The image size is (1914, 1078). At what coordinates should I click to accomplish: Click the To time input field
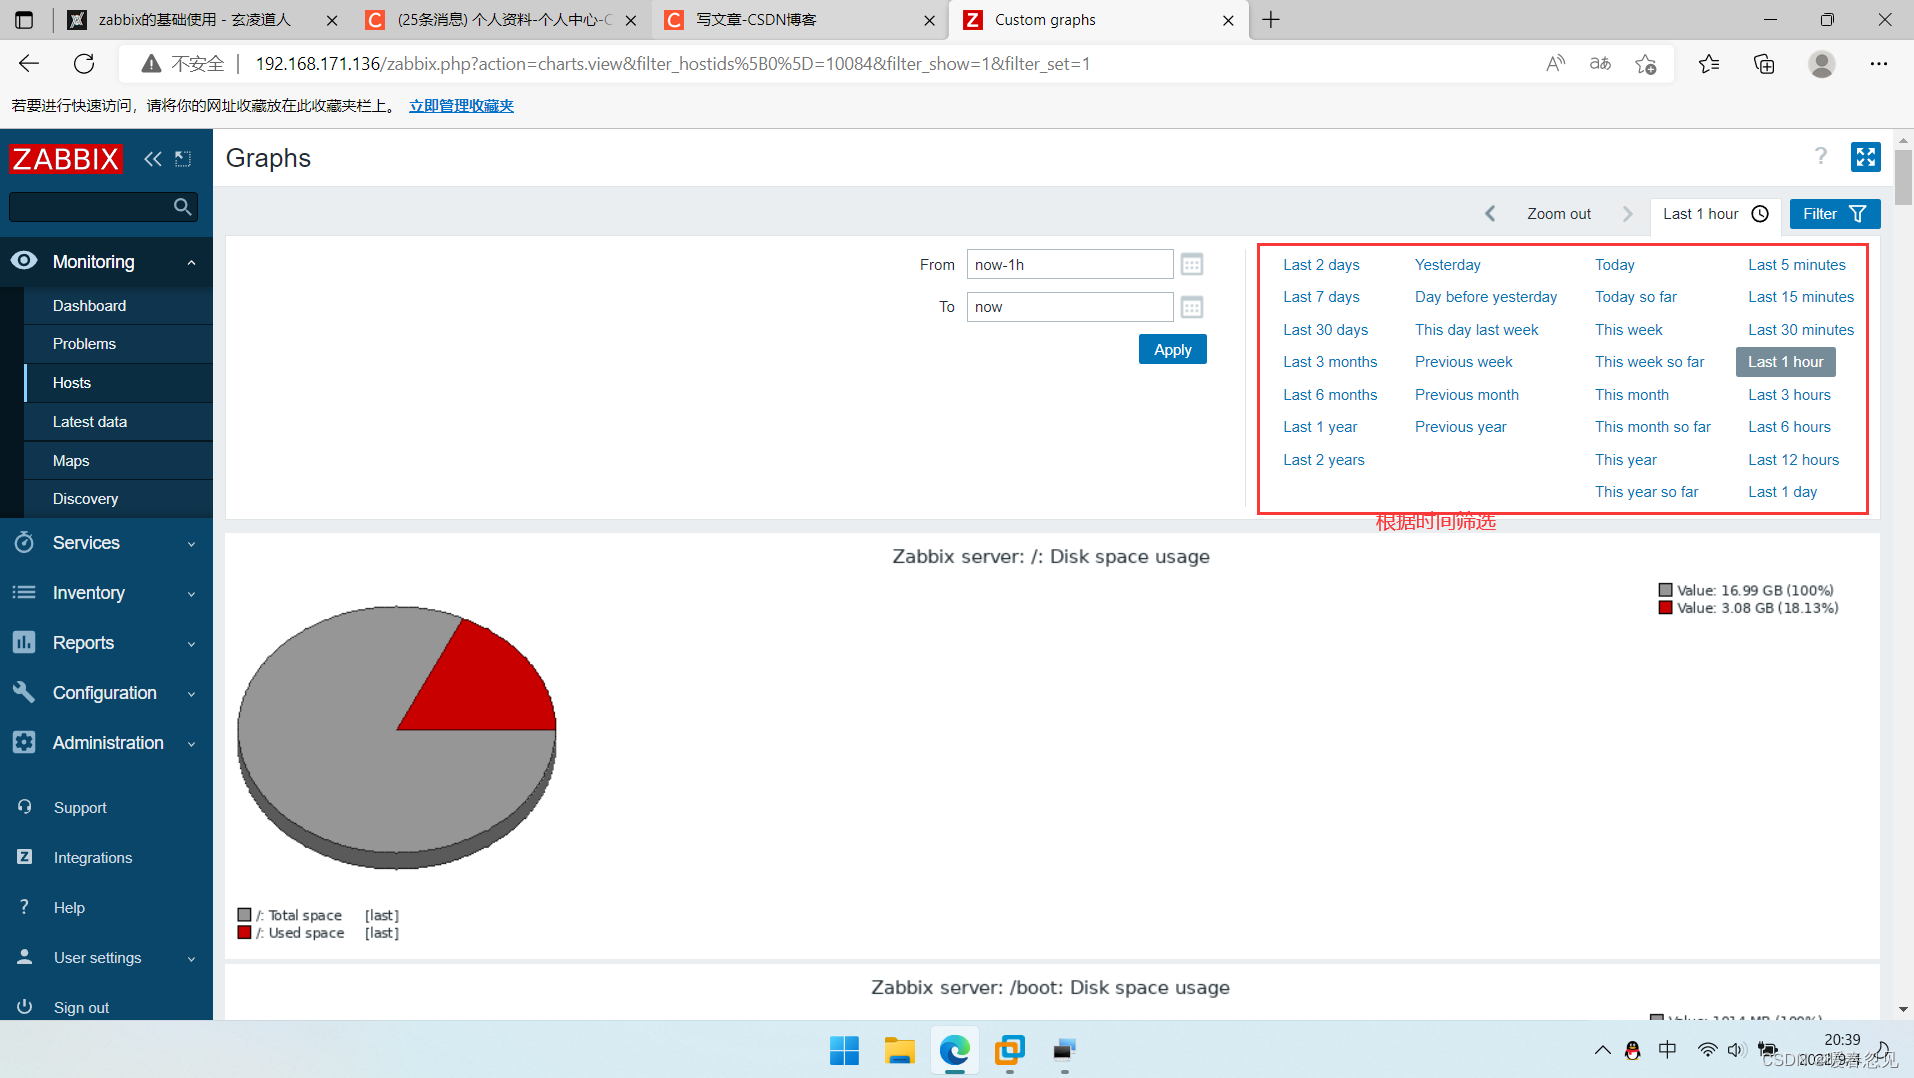click(1069, 307)
